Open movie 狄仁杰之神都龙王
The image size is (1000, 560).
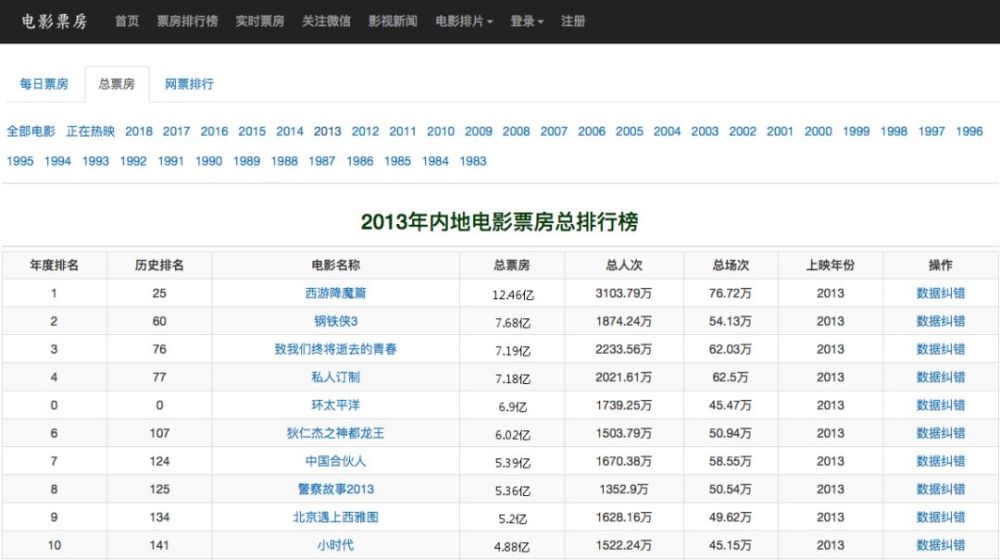coord(335,433)
